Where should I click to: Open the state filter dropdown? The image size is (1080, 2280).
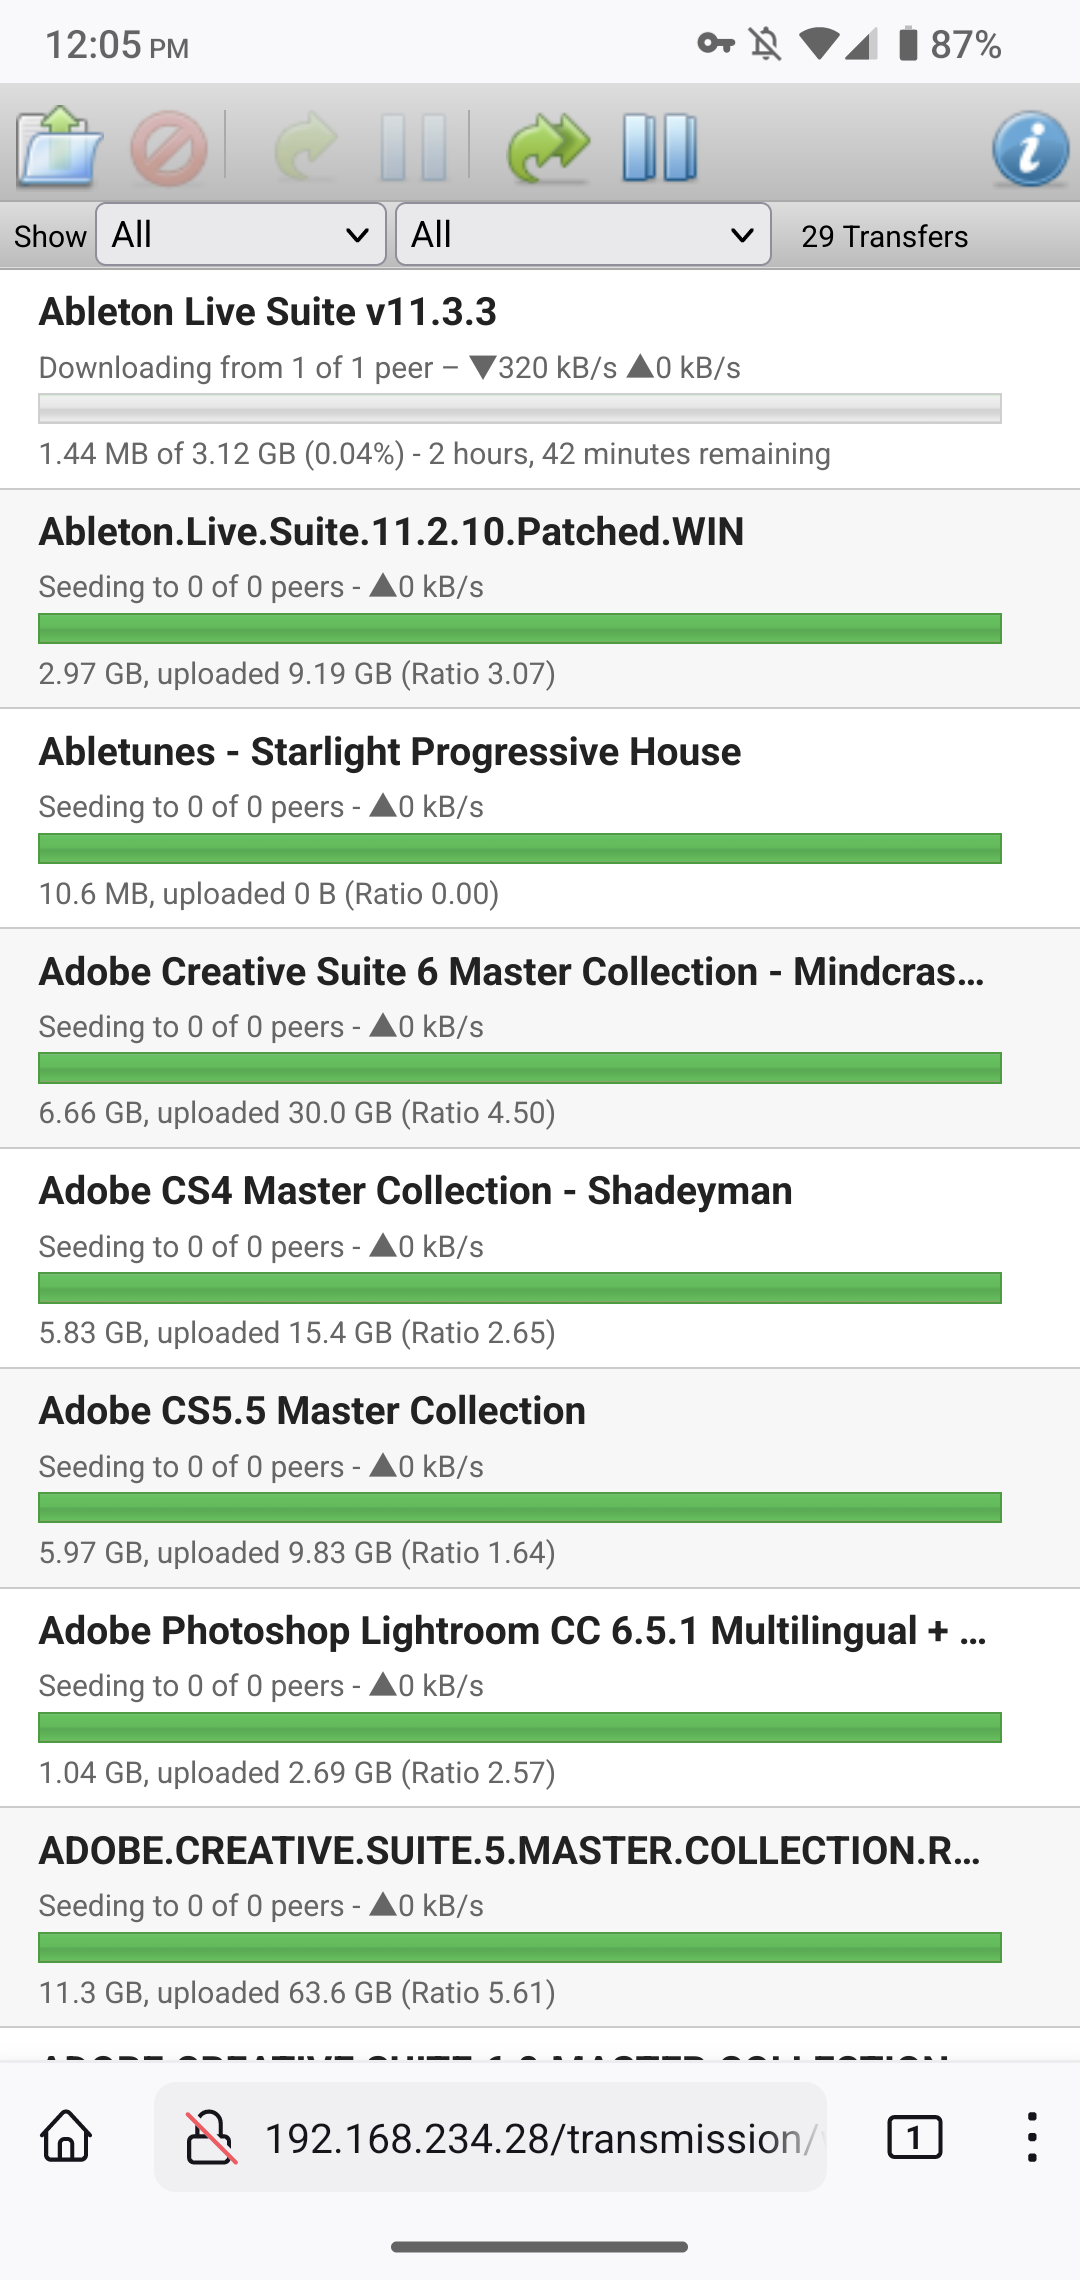click(x=241, y=235)
